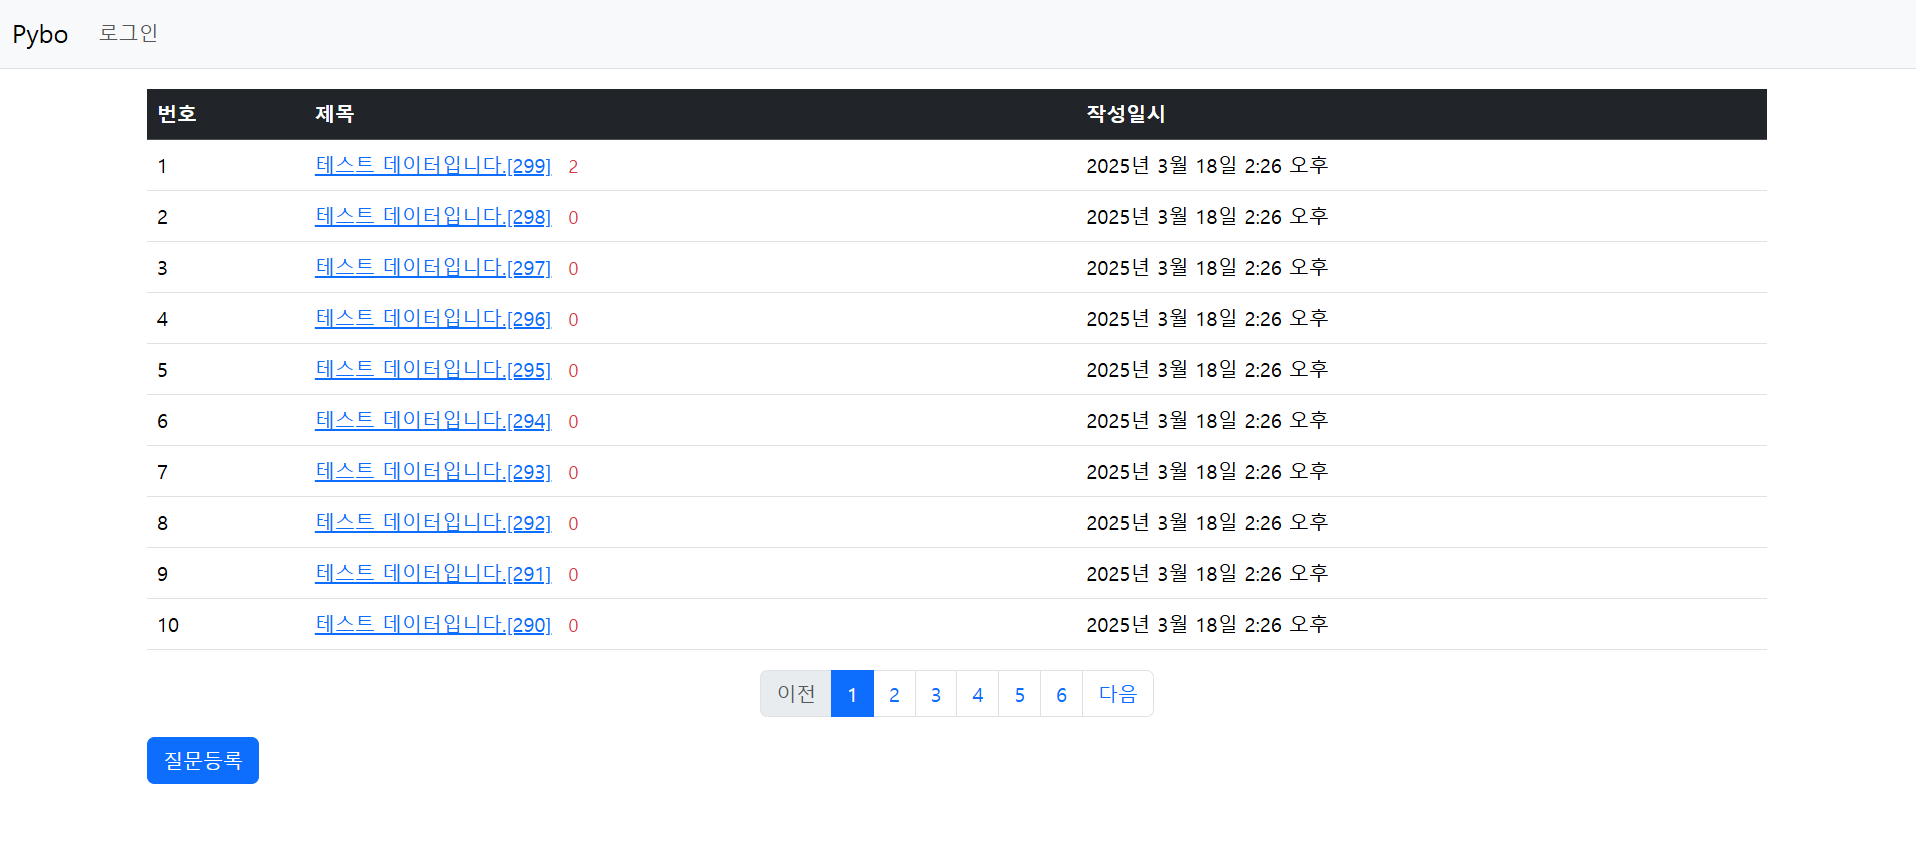The height and width of the screenshot is (860, 1916).
Task: Go to page 2
Action: (894, 694)
